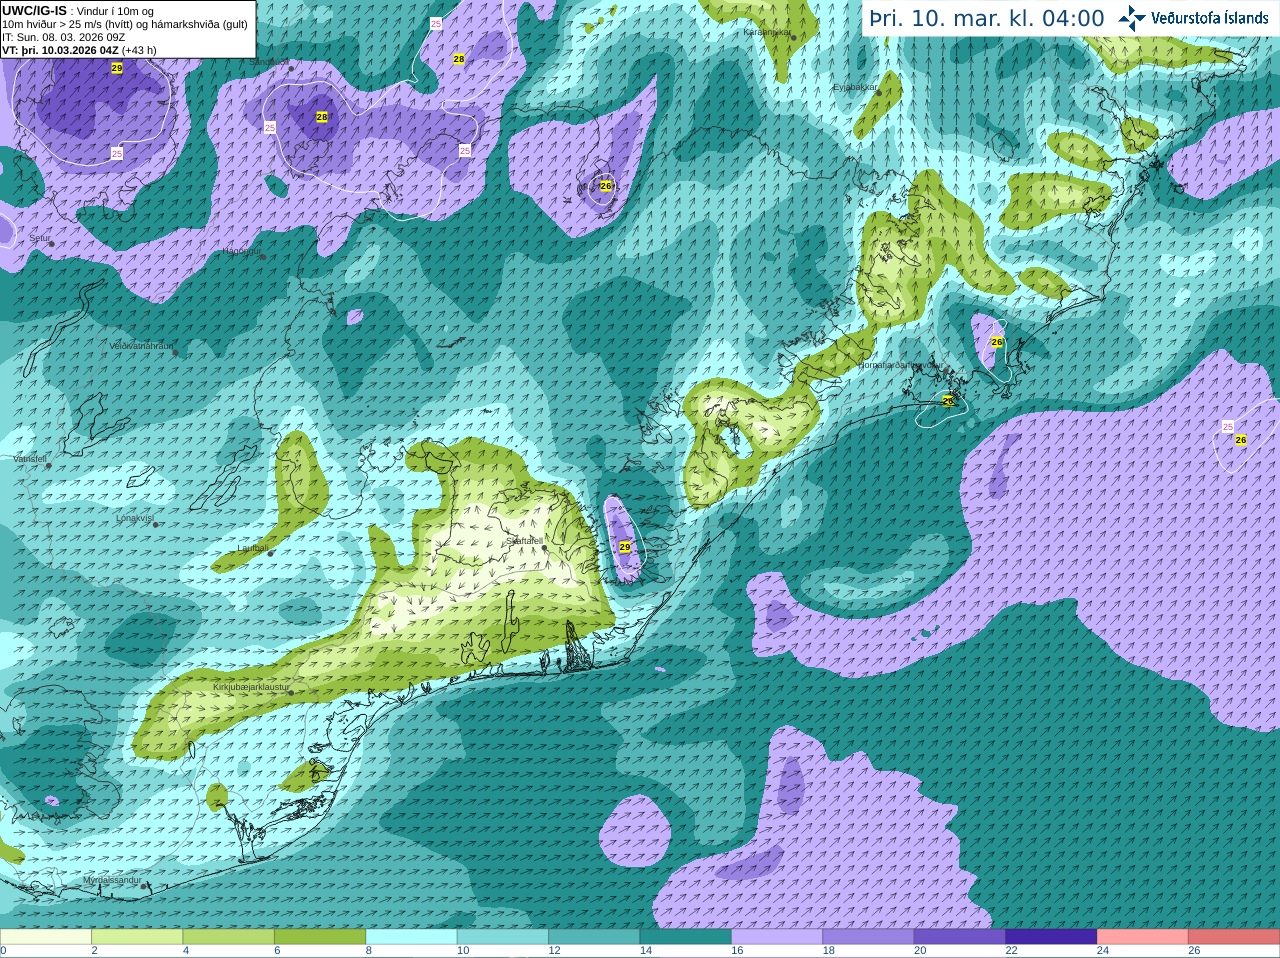Click the legend scale tick label '8'

[369, 951]
